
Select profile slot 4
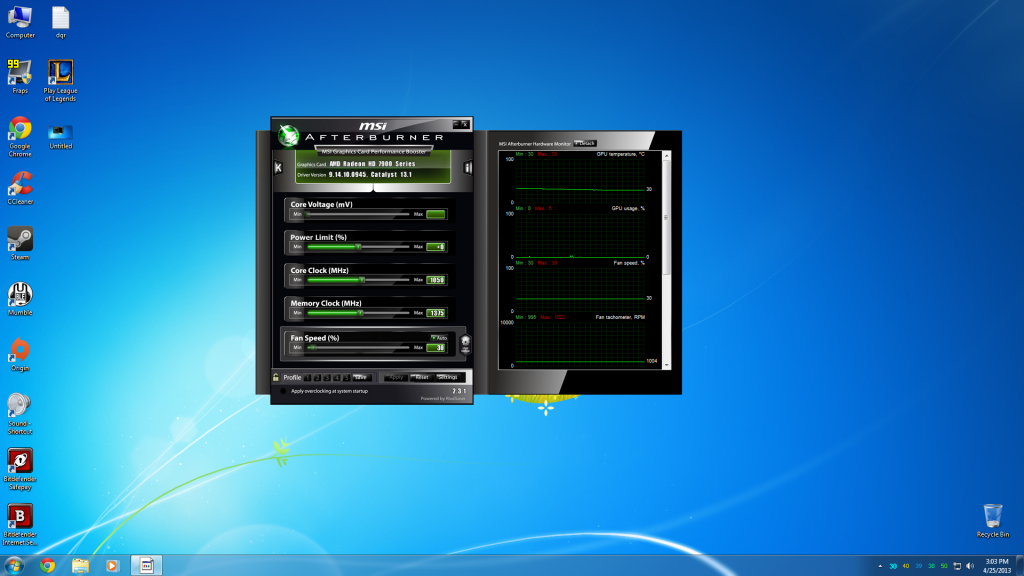click(x=337, y=377)
